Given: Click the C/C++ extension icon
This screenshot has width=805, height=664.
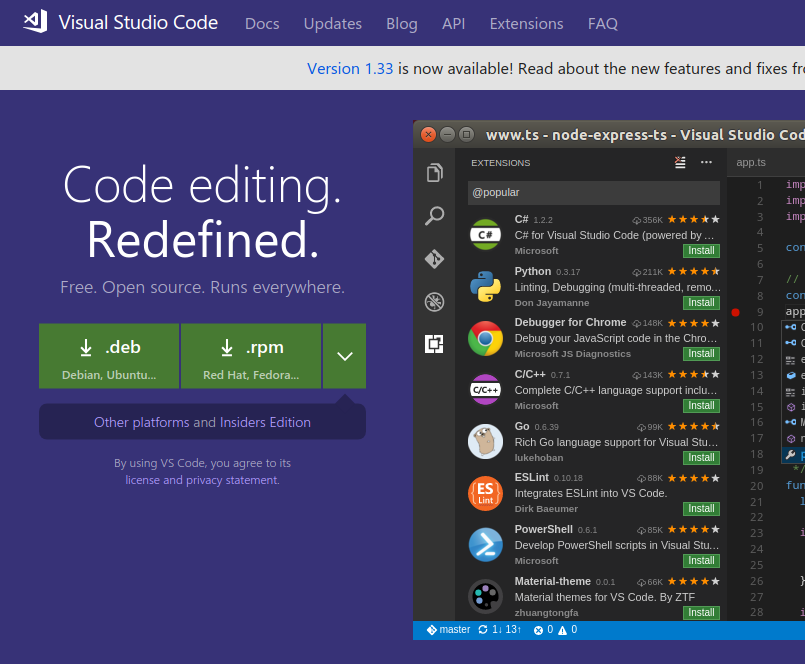Looking at the screenshot, I should point(485,390).
